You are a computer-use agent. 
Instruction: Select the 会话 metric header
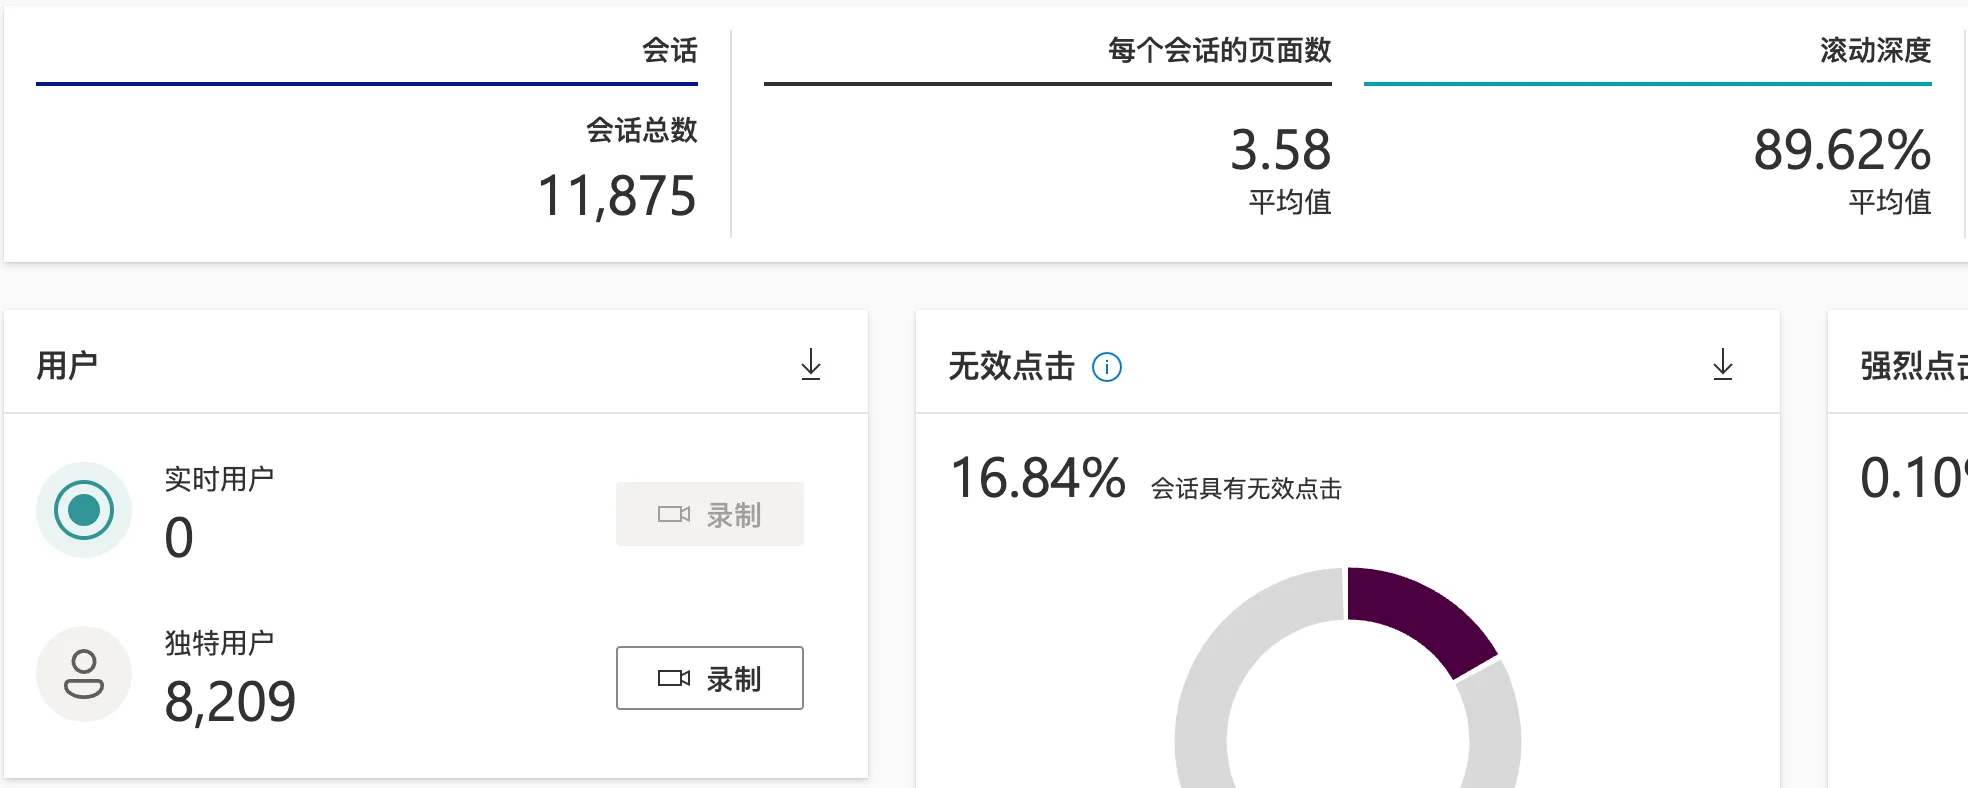click(x=669, y=51)
